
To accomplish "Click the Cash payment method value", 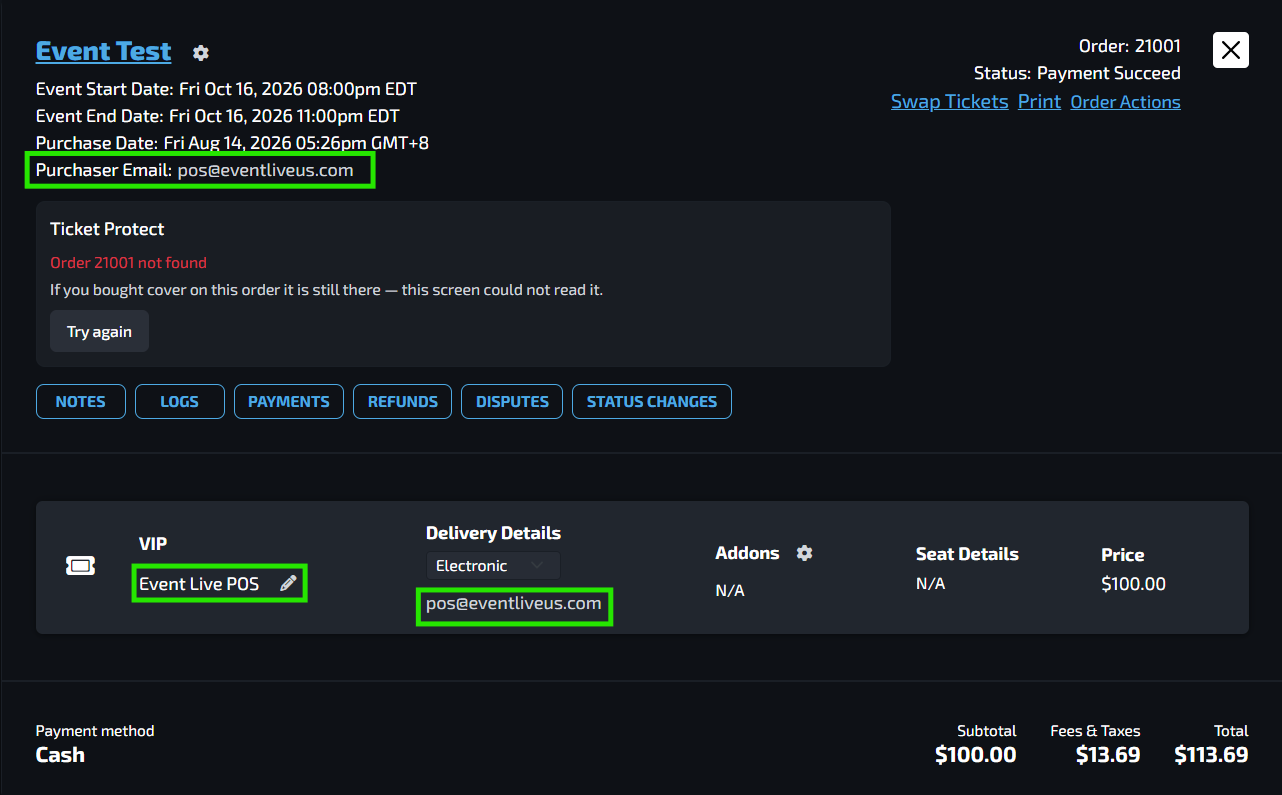I will [x=60, y=755].
